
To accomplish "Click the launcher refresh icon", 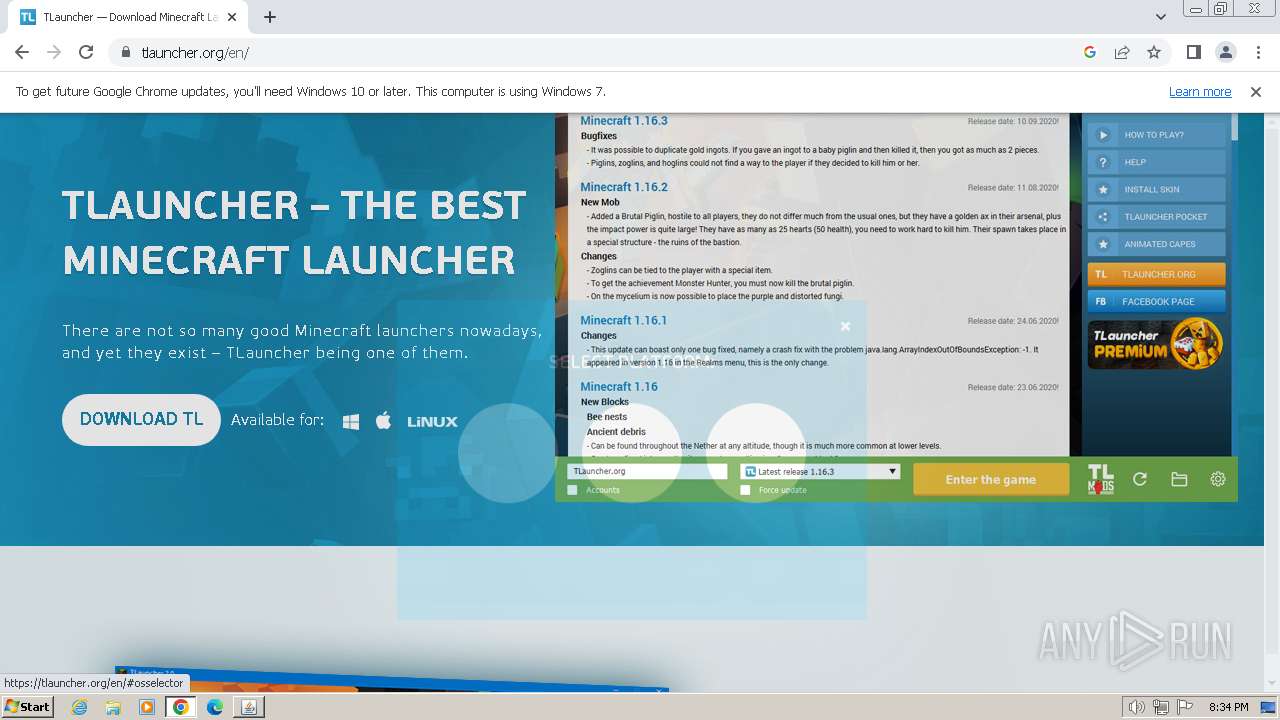I will 1139,479.
